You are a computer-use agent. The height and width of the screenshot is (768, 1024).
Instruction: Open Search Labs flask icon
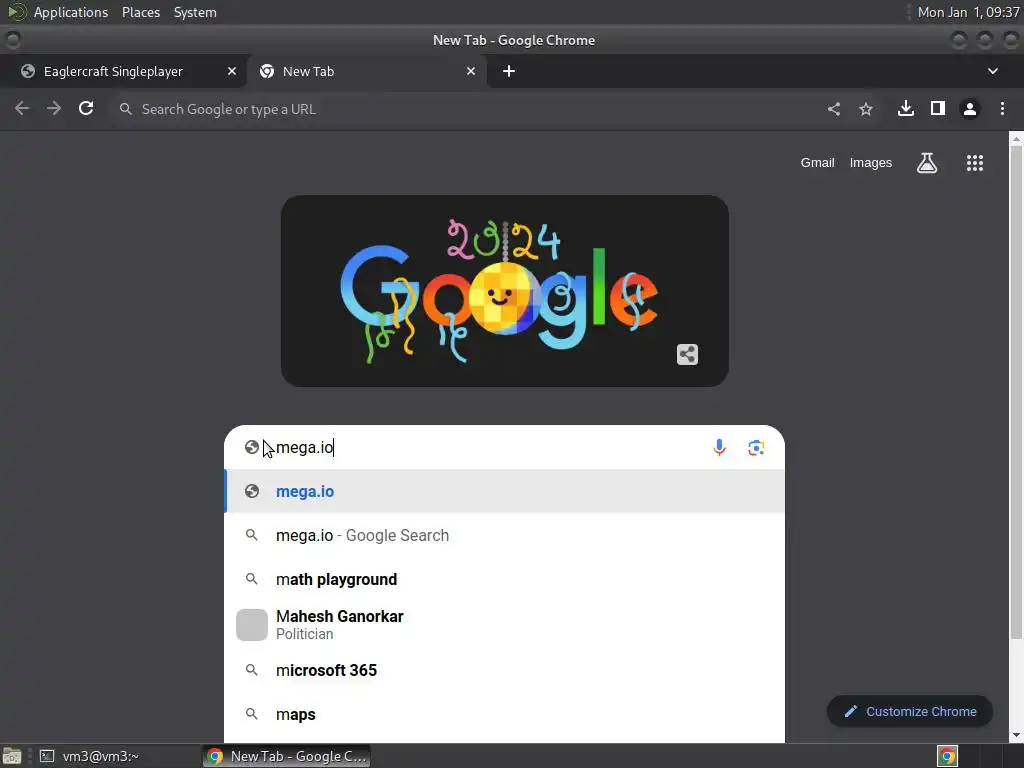tap(927, 163)
